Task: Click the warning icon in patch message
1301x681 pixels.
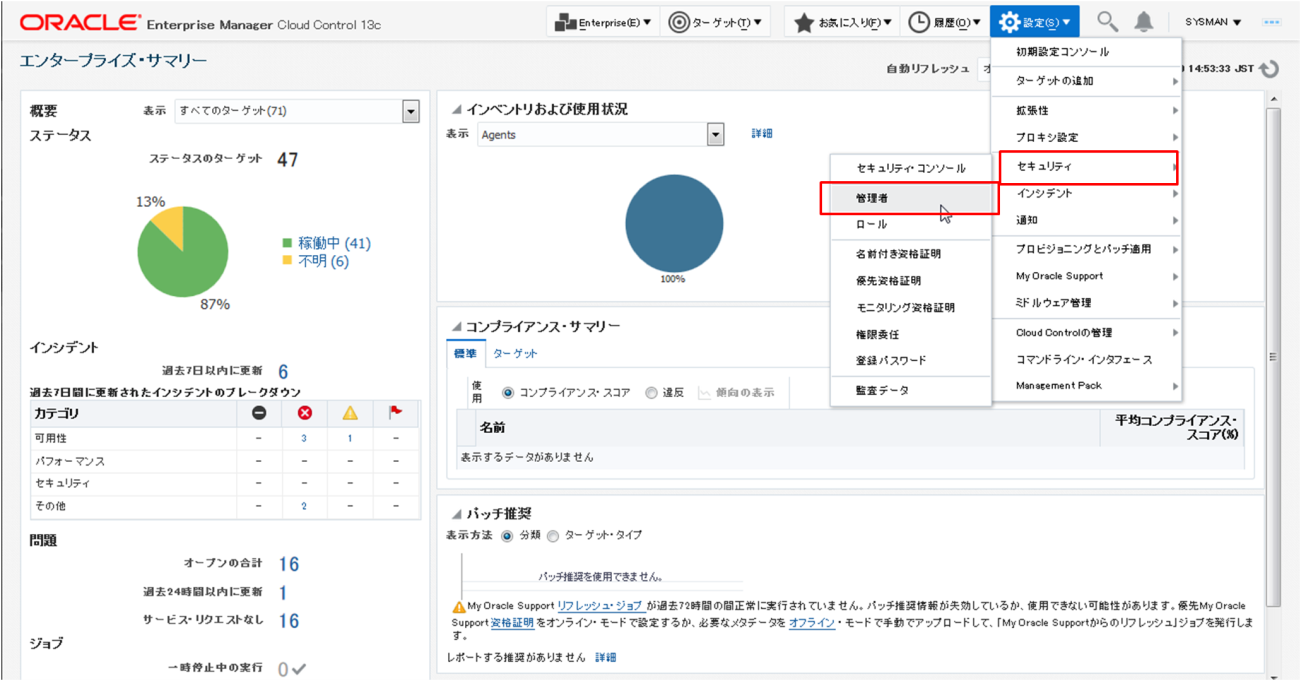Action: (x=458, y=607)
